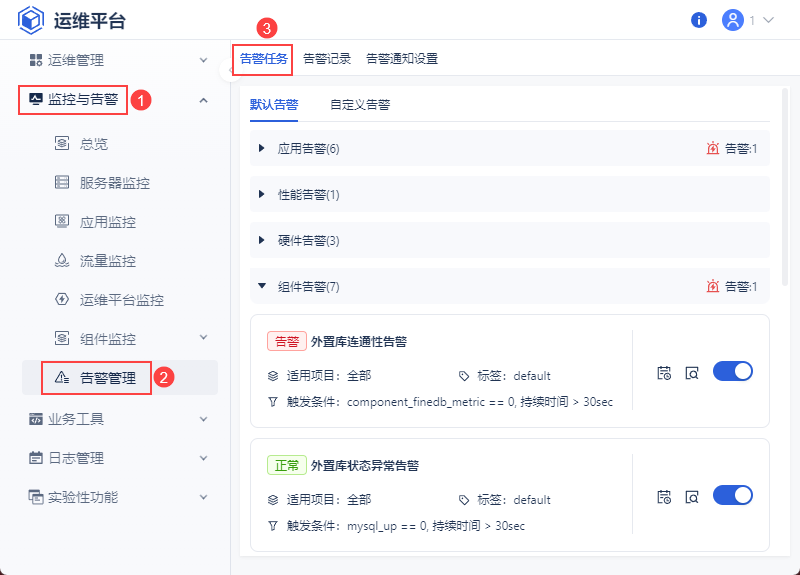Screen dimensions: 800x575
Task: Switch to the 告警记录 tab
Action: (327, 59)
